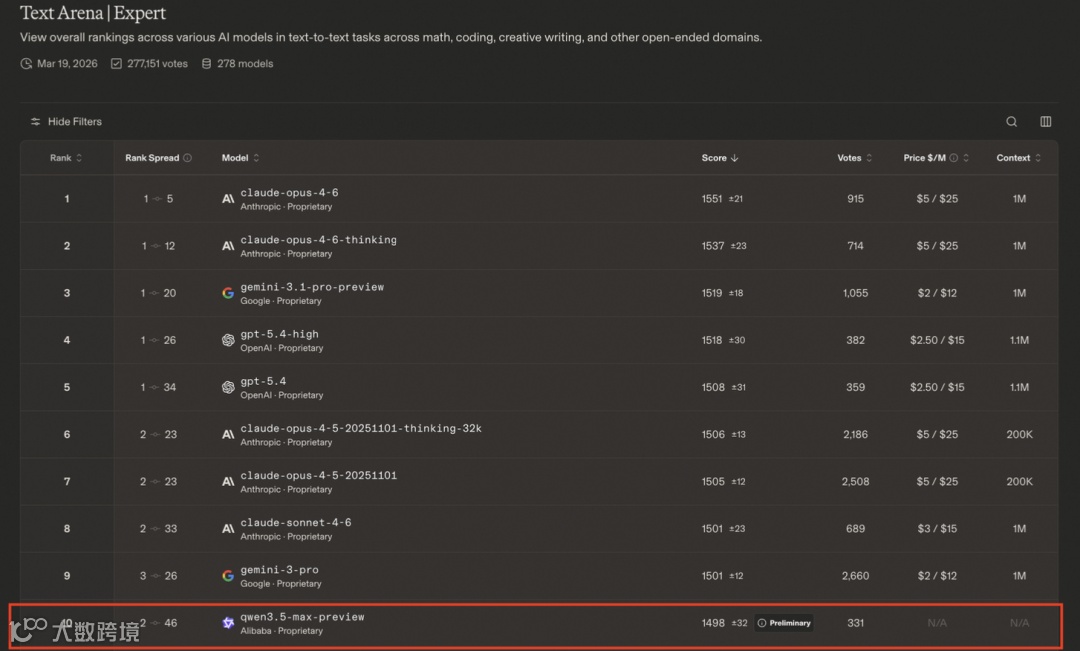Click the search magnifier icon
Screen dimensions: 1080x651
pyautogui.click(x=1011, y=121)
